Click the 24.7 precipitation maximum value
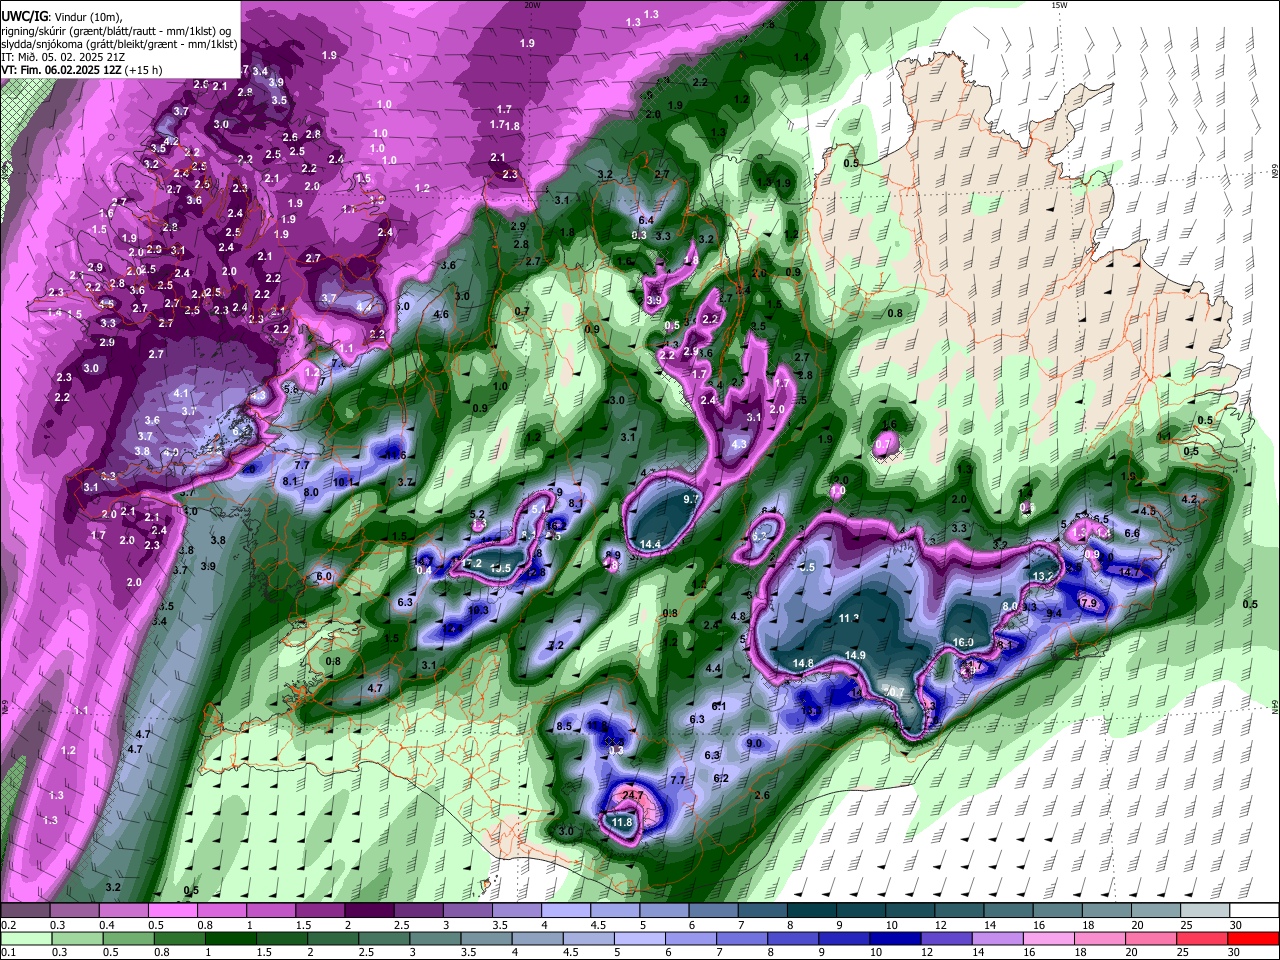This screenshot has width=1280, height=960. 632,796
